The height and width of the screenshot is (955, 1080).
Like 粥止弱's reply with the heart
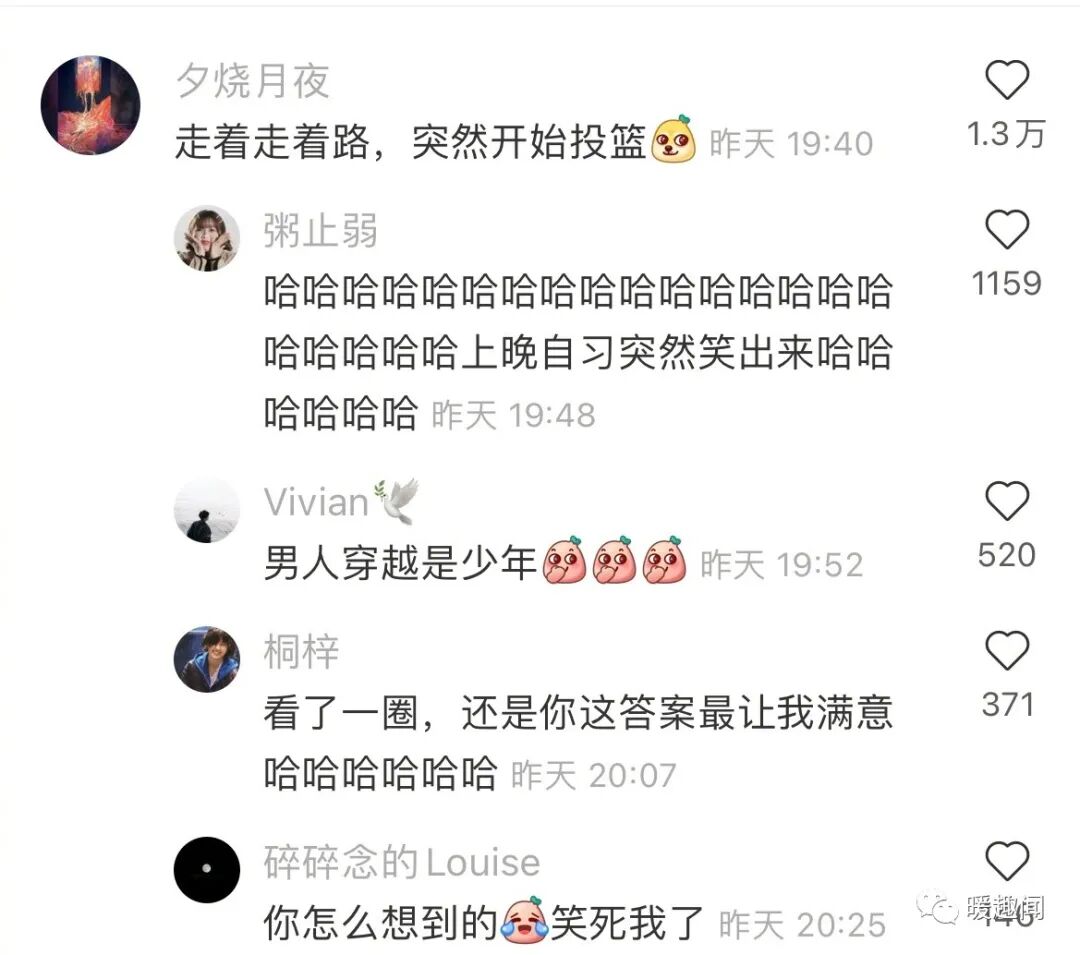(x=1007, y=229)
